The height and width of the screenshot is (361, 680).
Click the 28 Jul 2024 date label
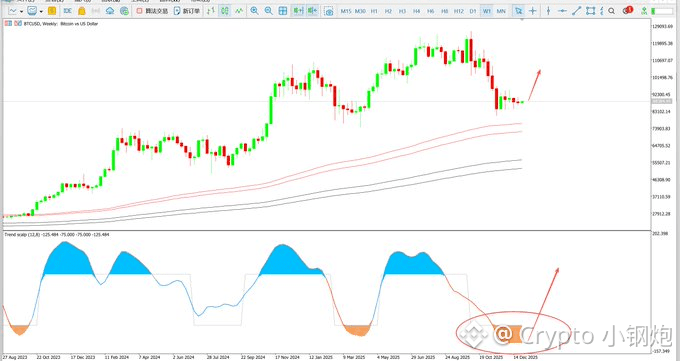click(218, 358)
